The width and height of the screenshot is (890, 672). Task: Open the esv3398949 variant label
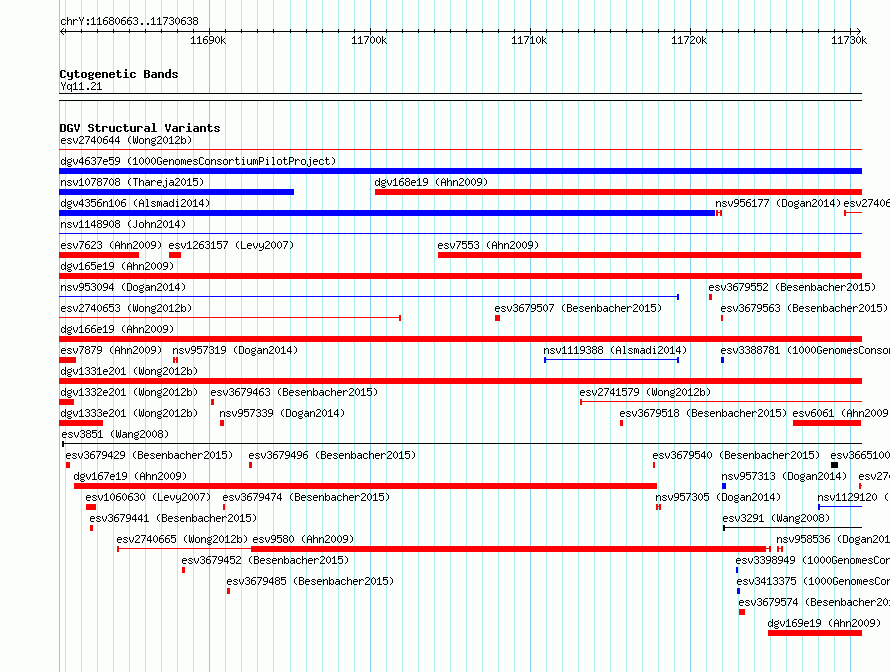click(x=812, y=560)
